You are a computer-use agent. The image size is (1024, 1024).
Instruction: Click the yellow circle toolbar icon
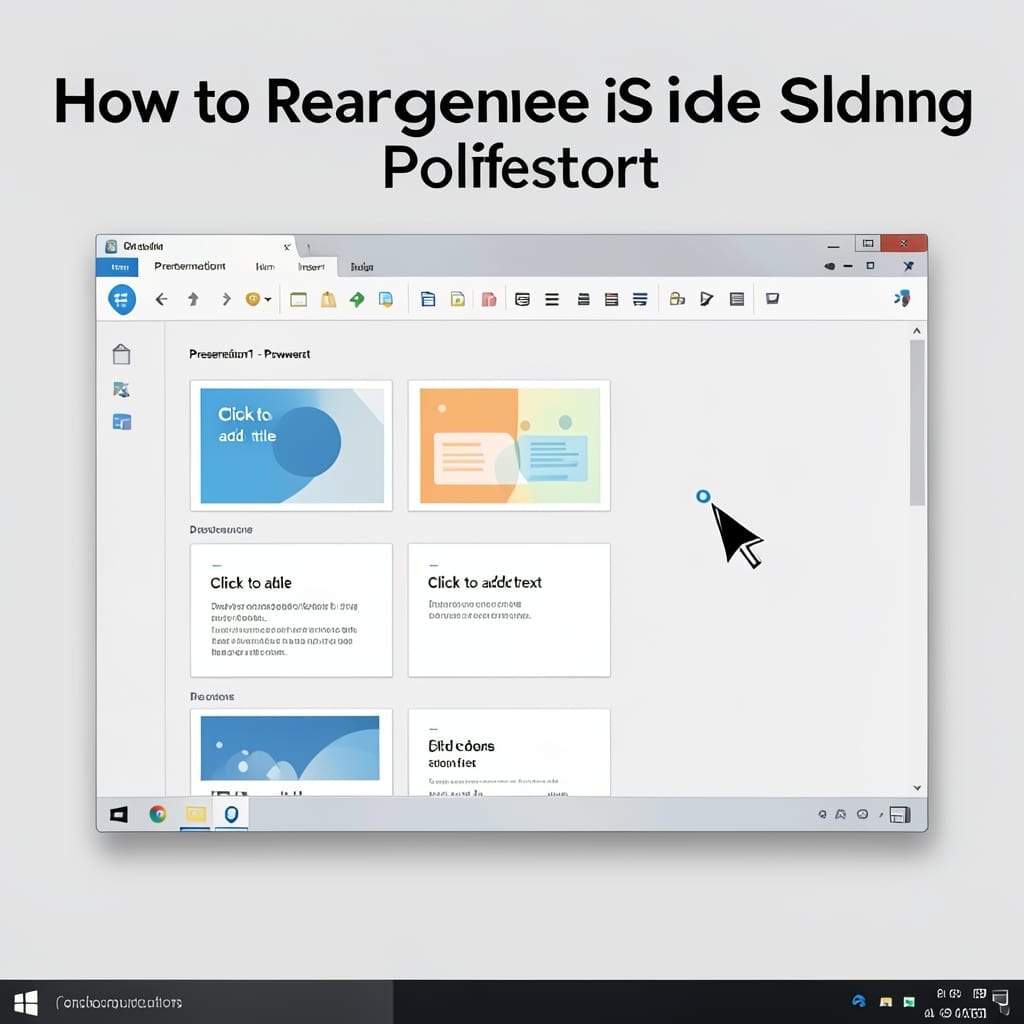[x=253, y=299]
